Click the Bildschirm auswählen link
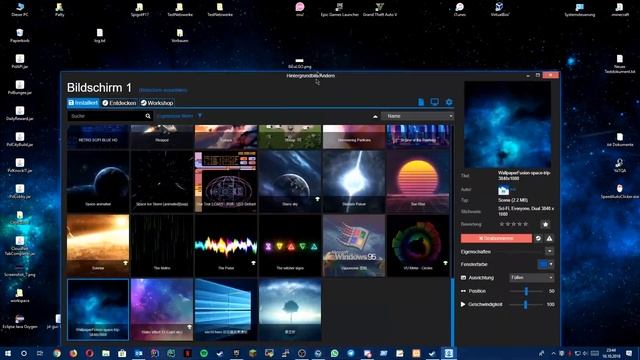The image size is (640, 360). (163, 90)
